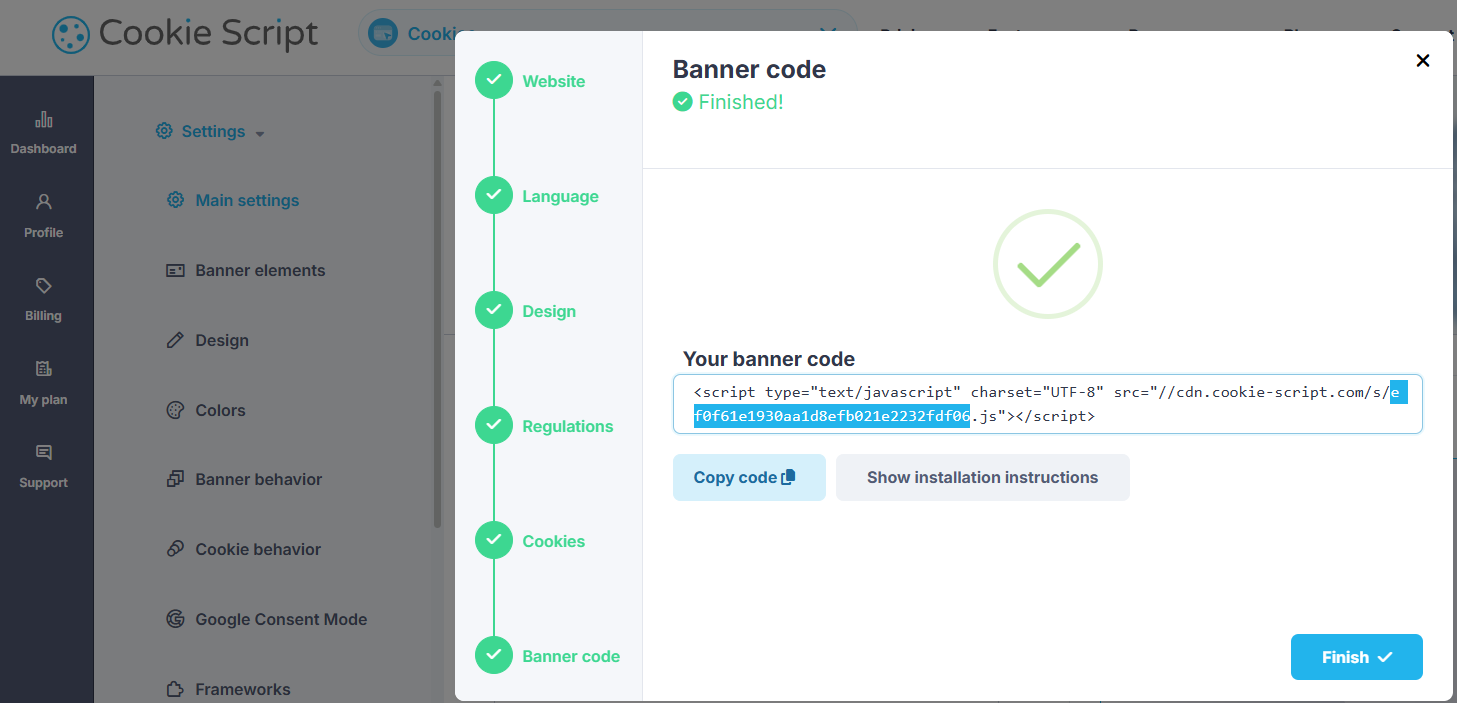Expand the Settings dropdown arrow
The height and width of the screenshot is (703, 1457).
[x=260, y=133]
